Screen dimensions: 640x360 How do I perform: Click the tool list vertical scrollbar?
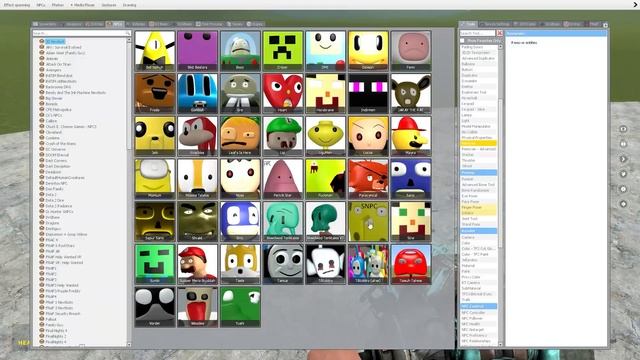tap(500, 173)
